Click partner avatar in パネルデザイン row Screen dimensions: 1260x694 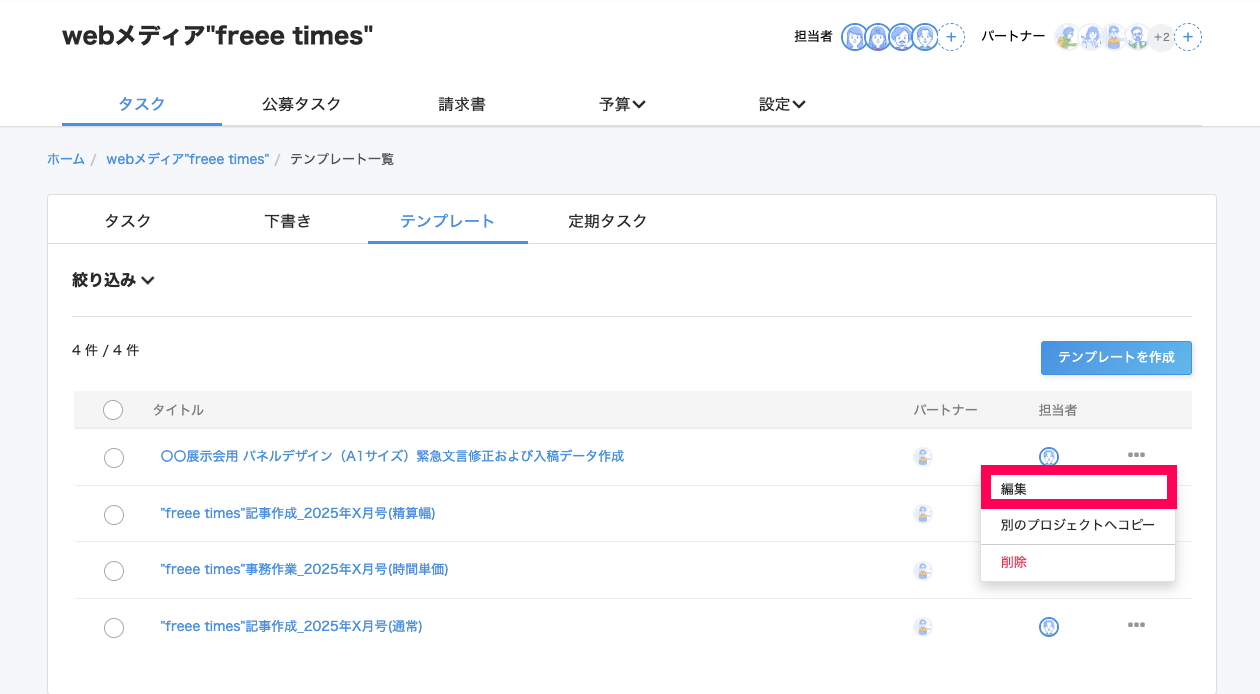(x=923, y=457)
